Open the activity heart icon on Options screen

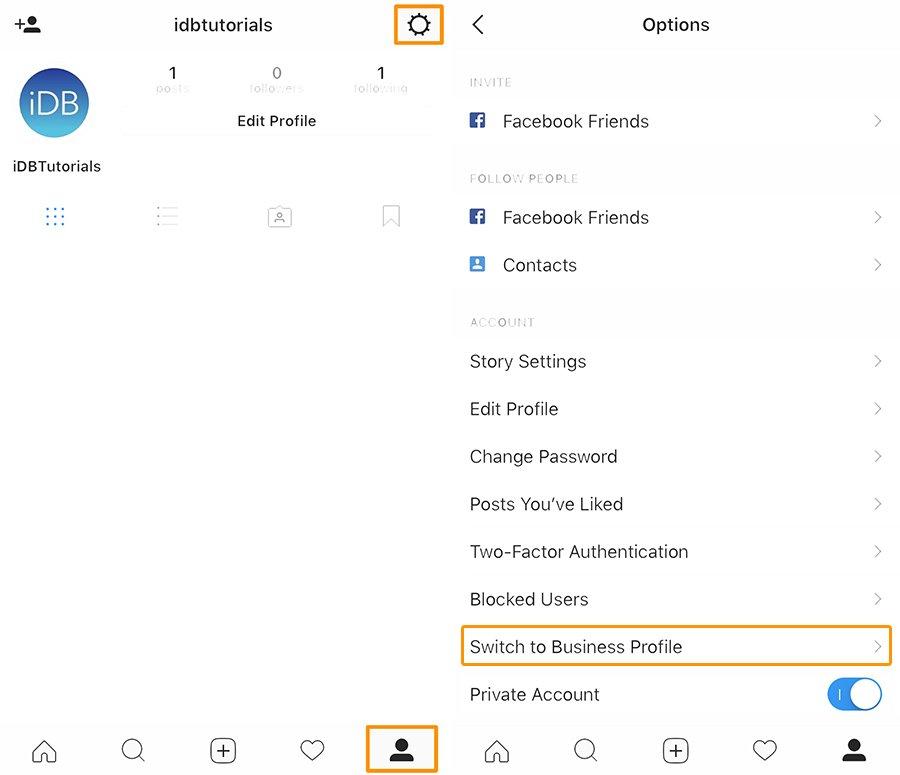(x=765, y=750)
